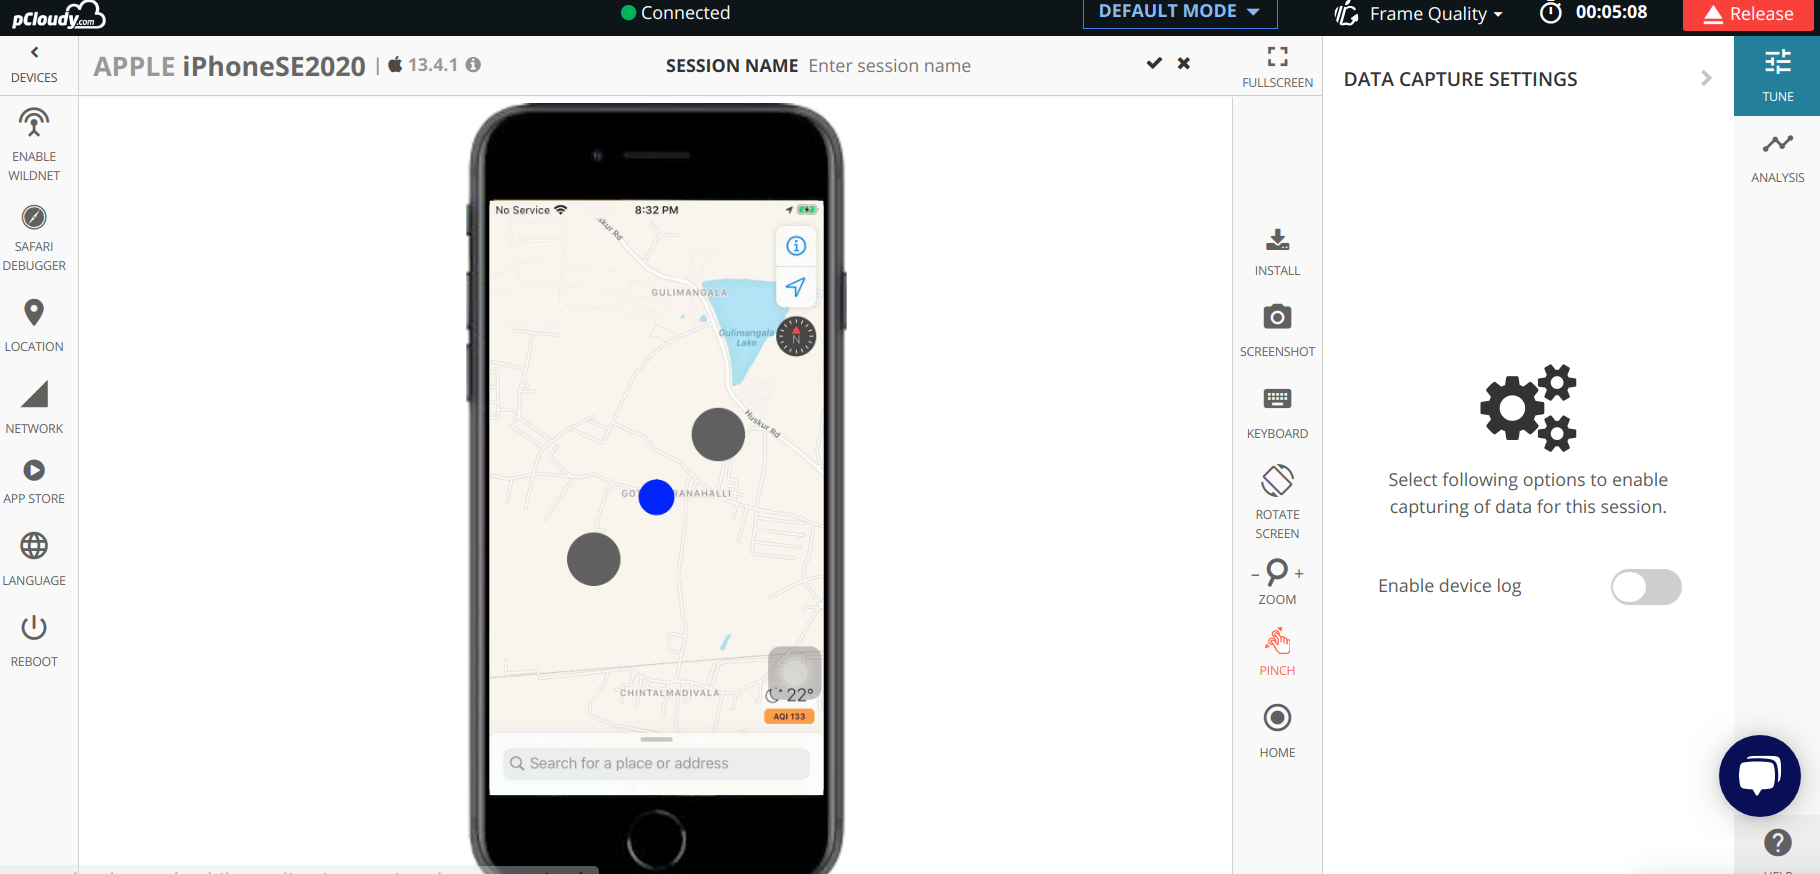1820x874 pixels.
Task: Zoom out using the minus sign
Action: pos(1255,574)
